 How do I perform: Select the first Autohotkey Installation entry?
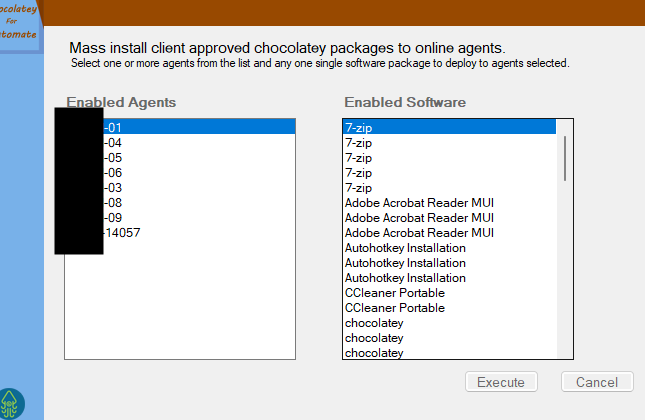click(x=405, y=248)
